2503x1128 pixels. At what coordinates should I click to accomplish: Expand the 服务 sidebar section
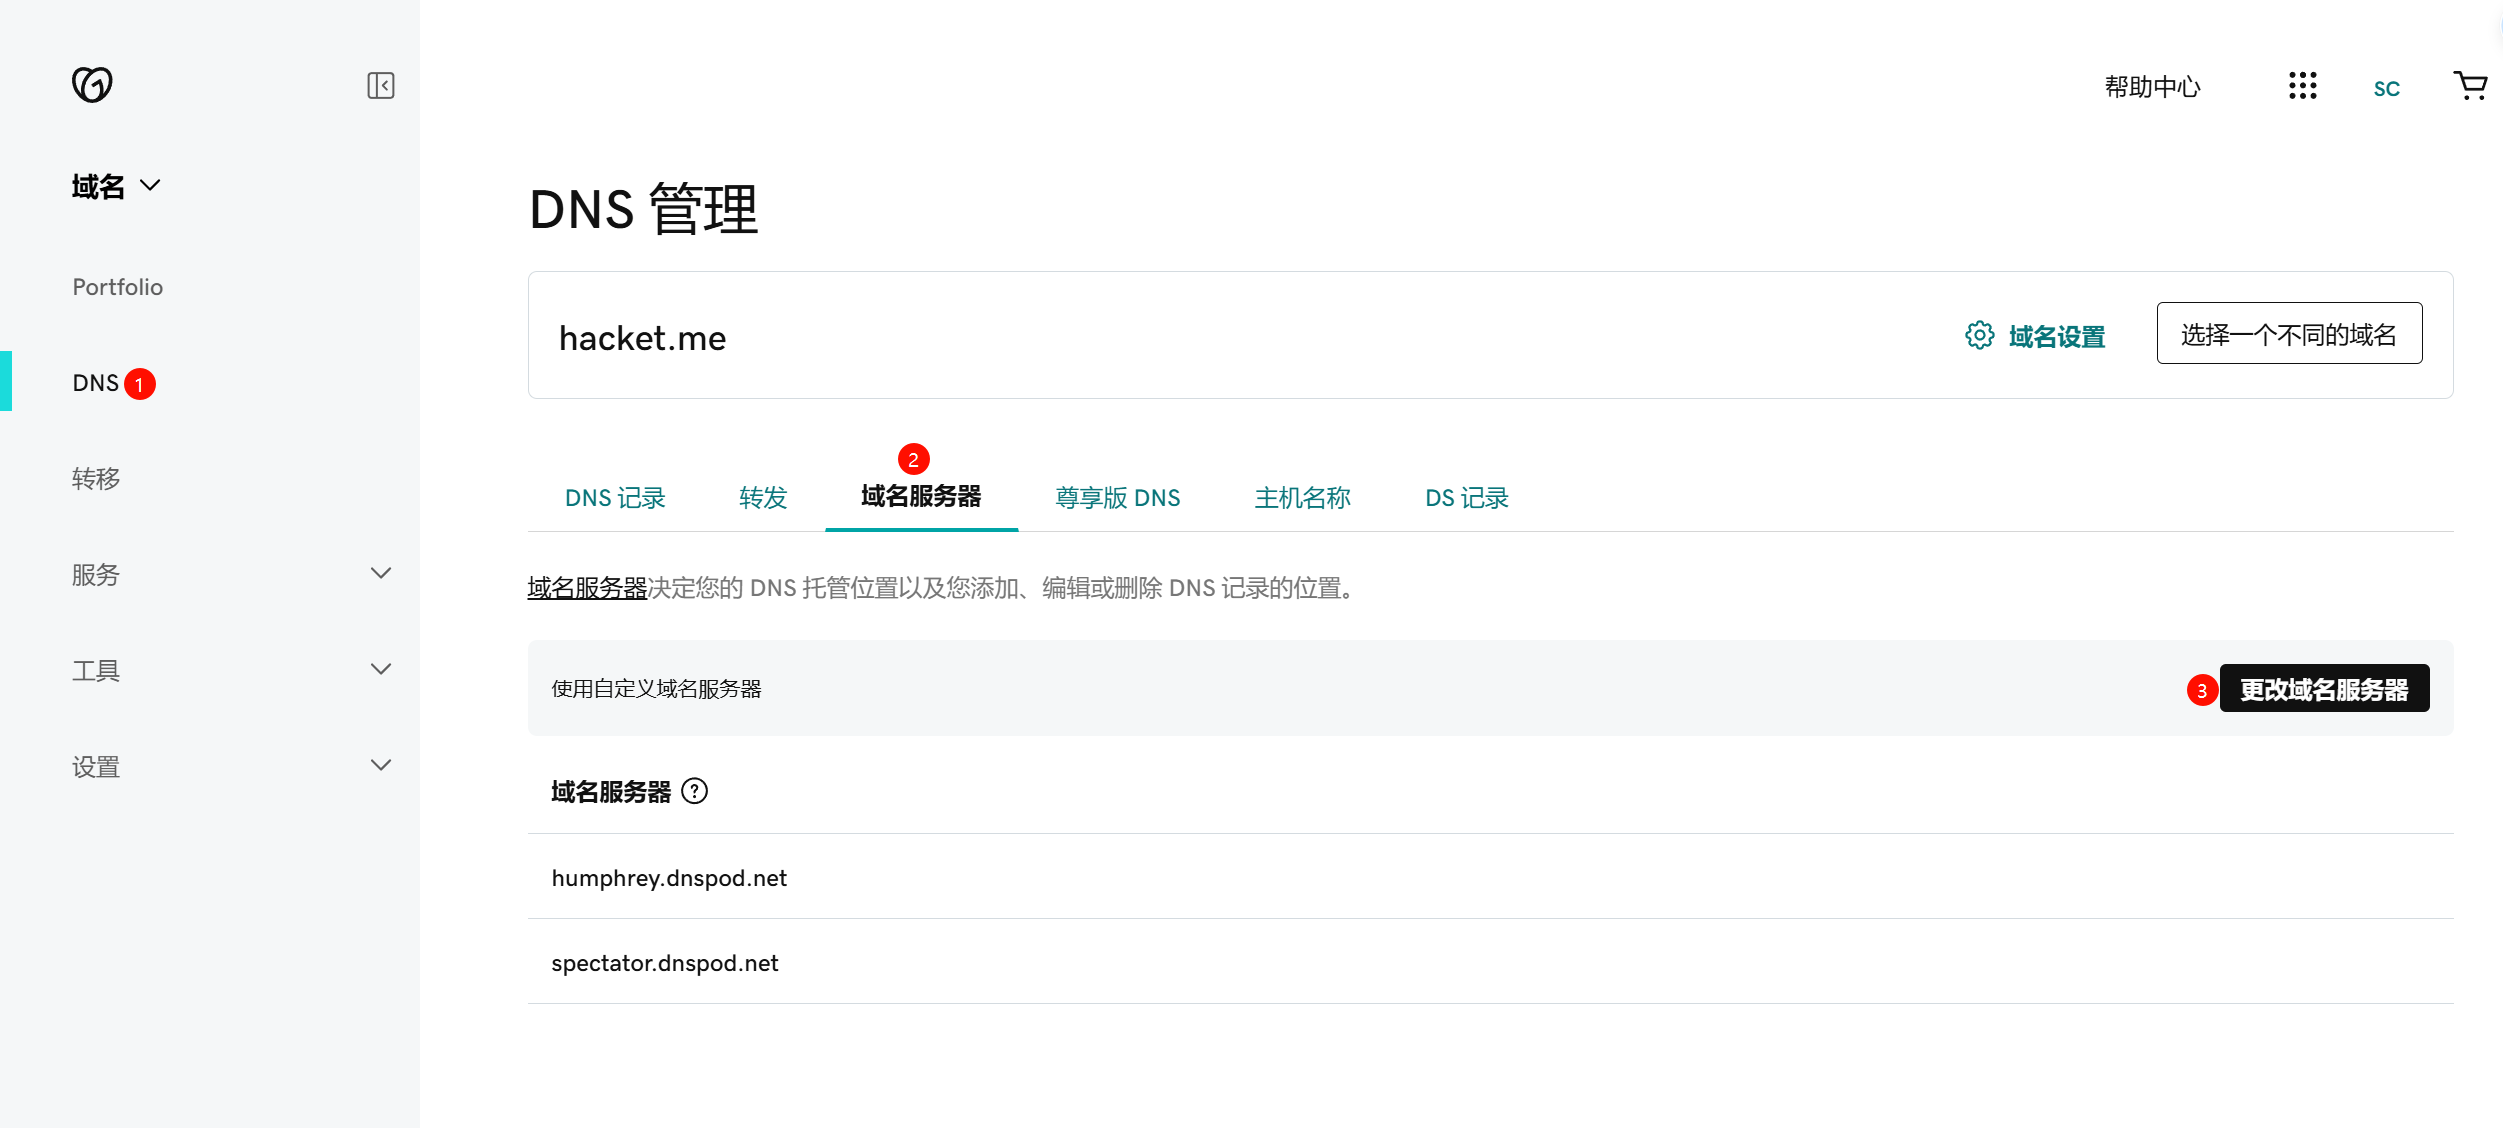[380, 574]
